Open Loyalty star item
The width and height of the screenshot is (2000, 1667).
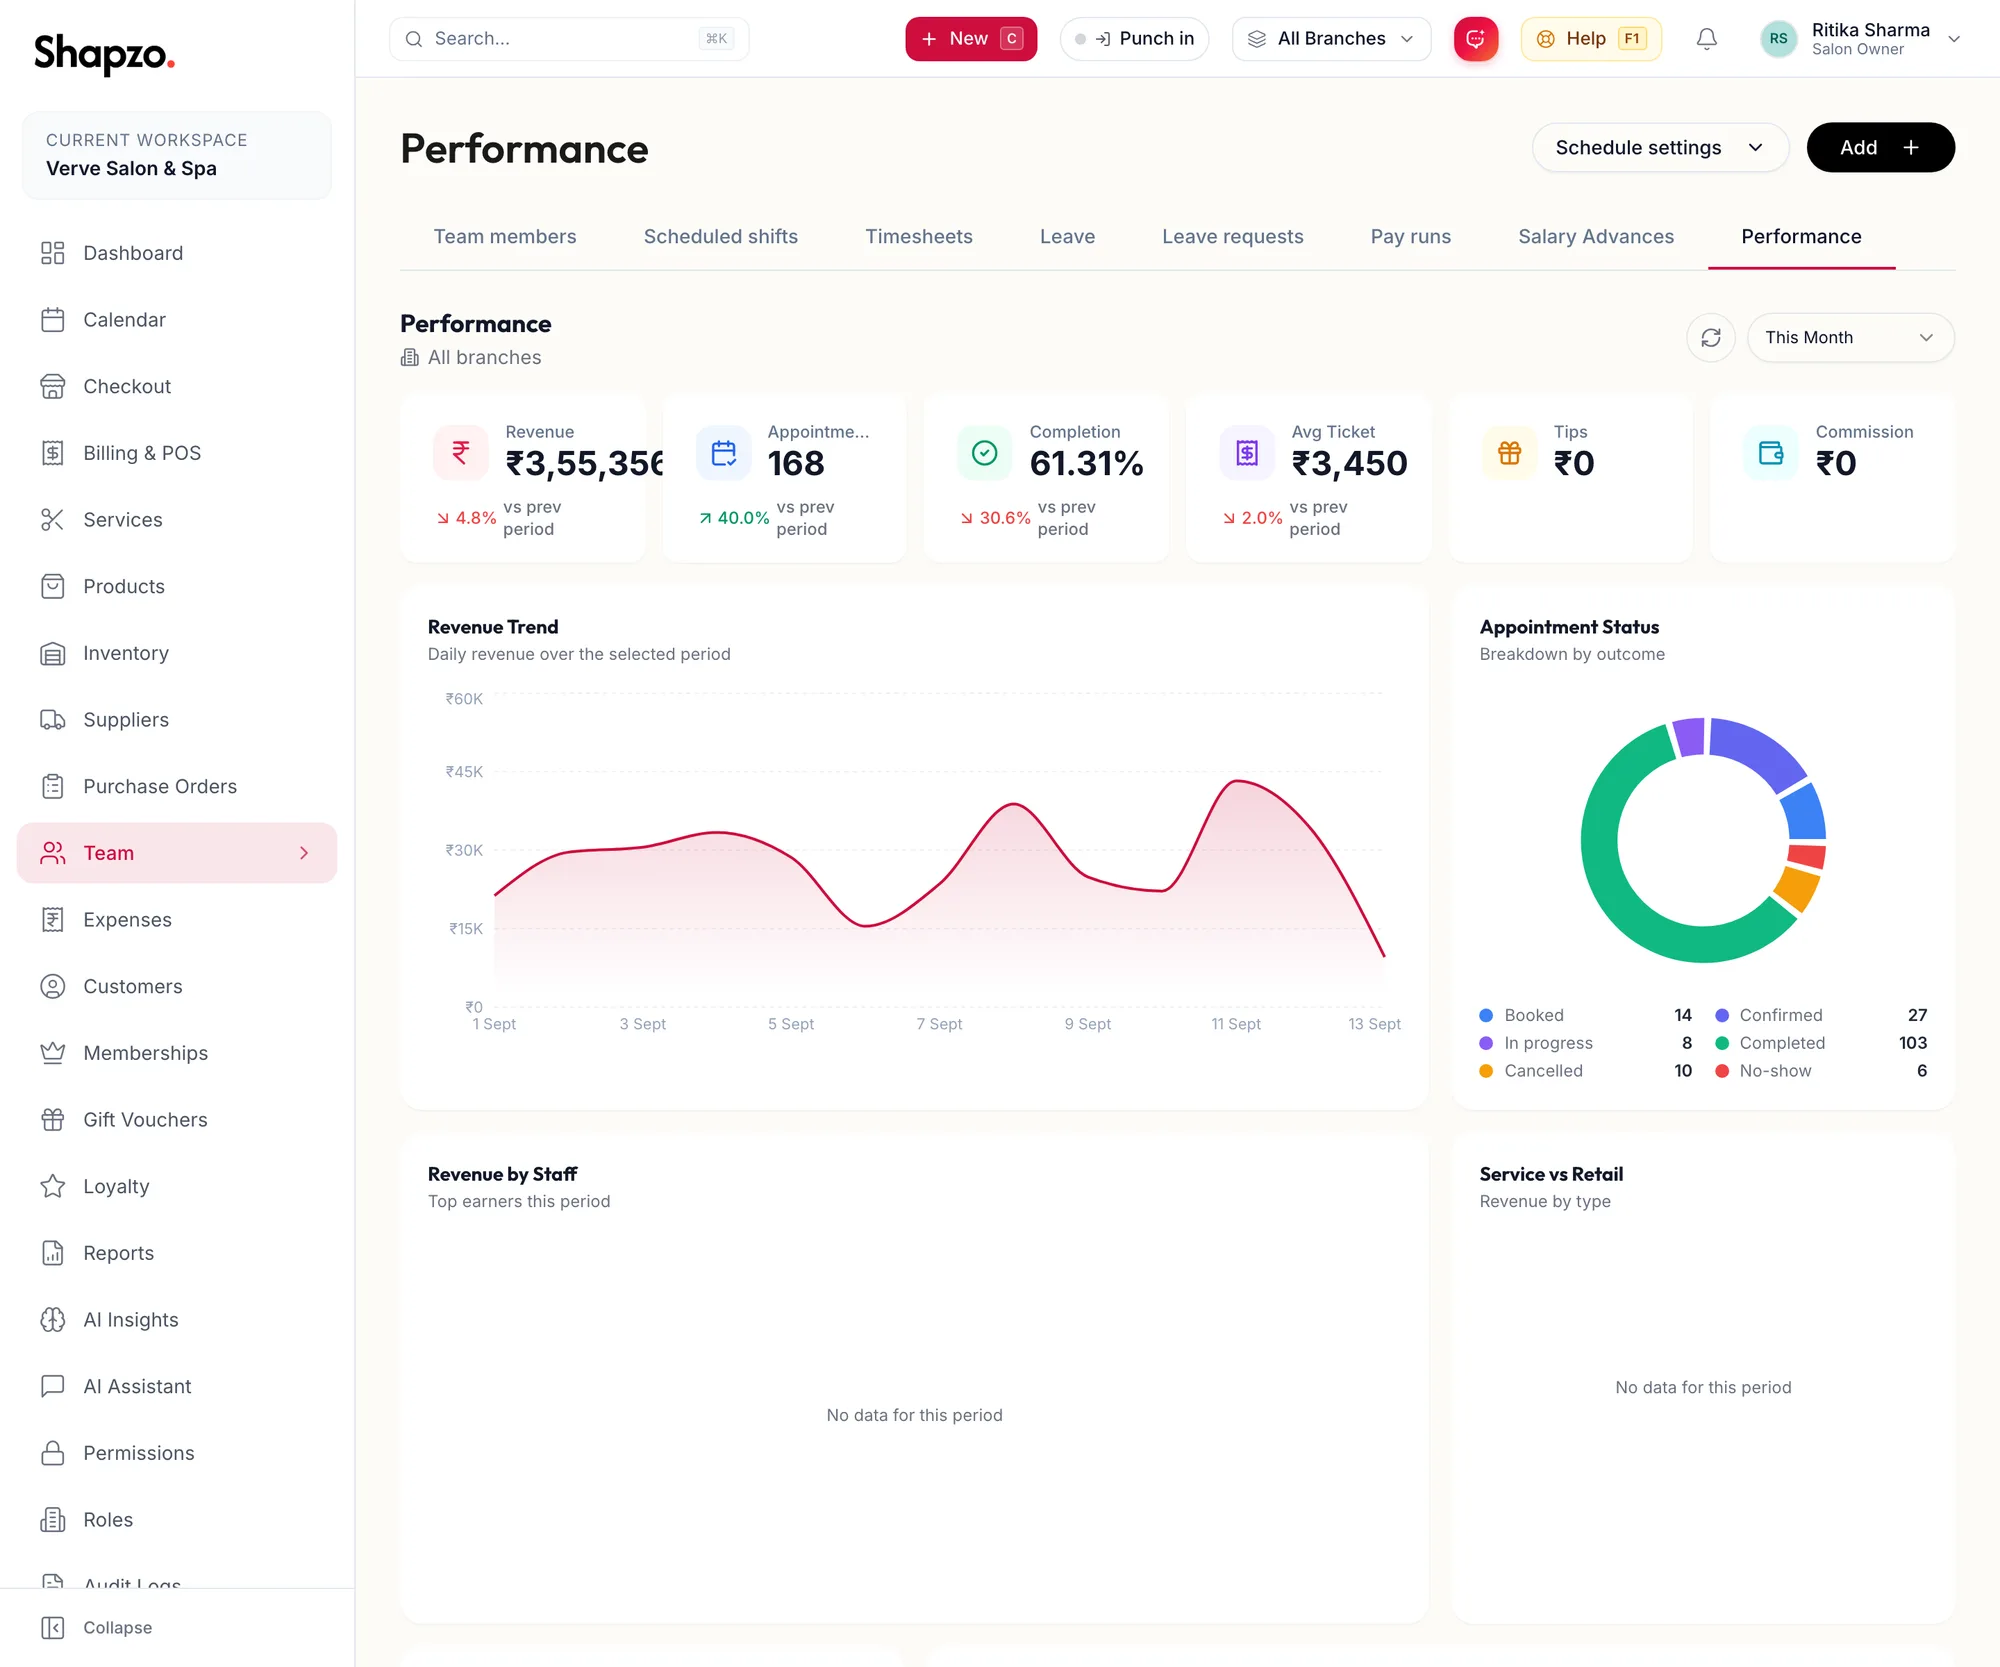pos(177,1186)
